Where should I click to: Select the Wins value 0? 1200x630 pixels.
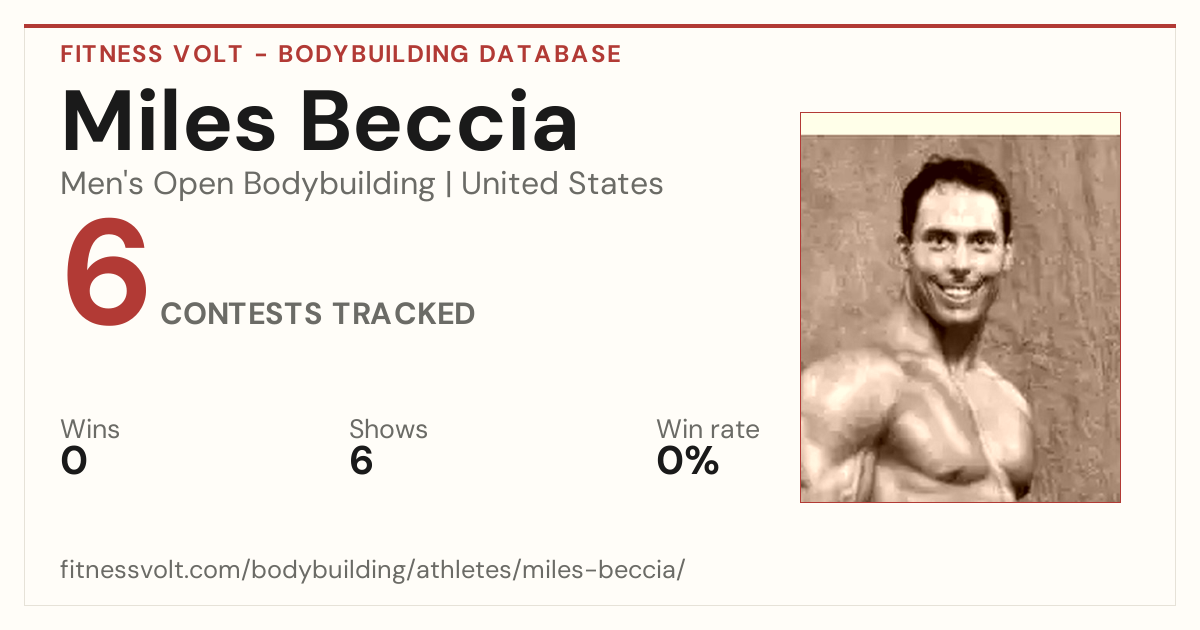click(74, 461)
